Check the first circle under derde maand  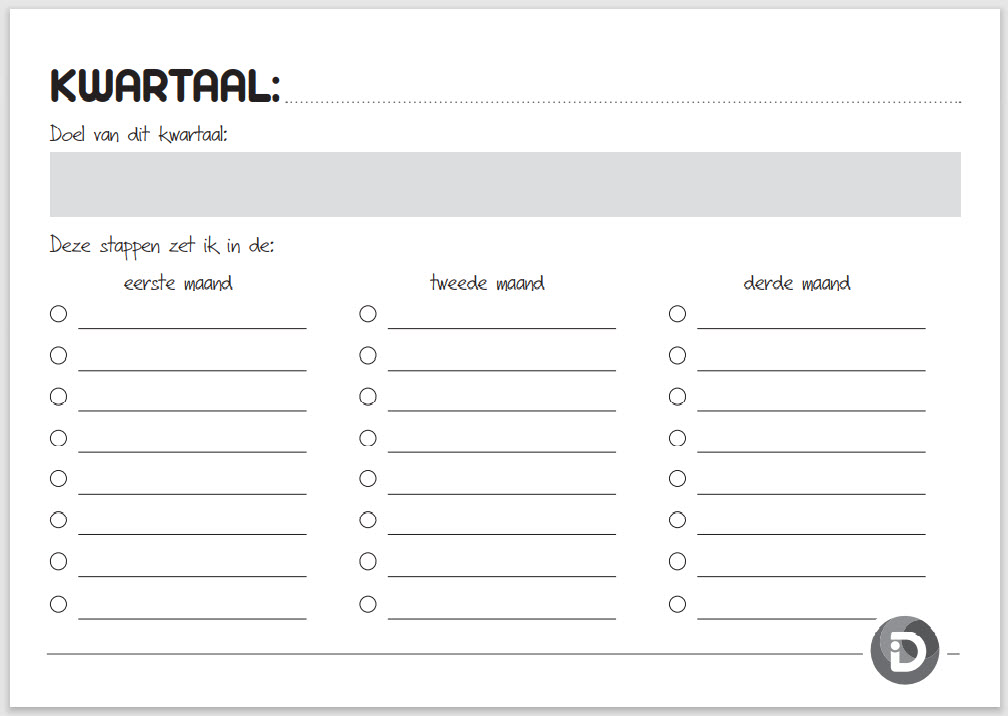click(x=677, y=314)
